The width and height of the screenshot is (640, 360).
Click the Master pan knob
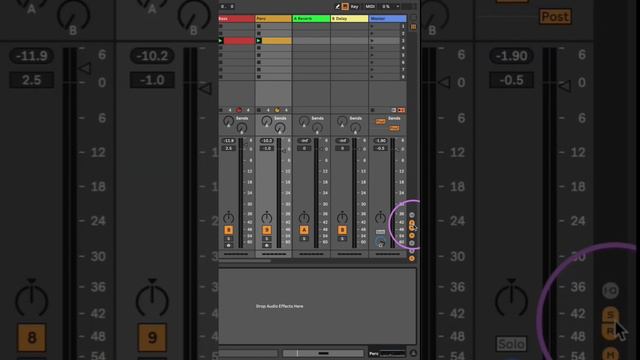[380, 218]
